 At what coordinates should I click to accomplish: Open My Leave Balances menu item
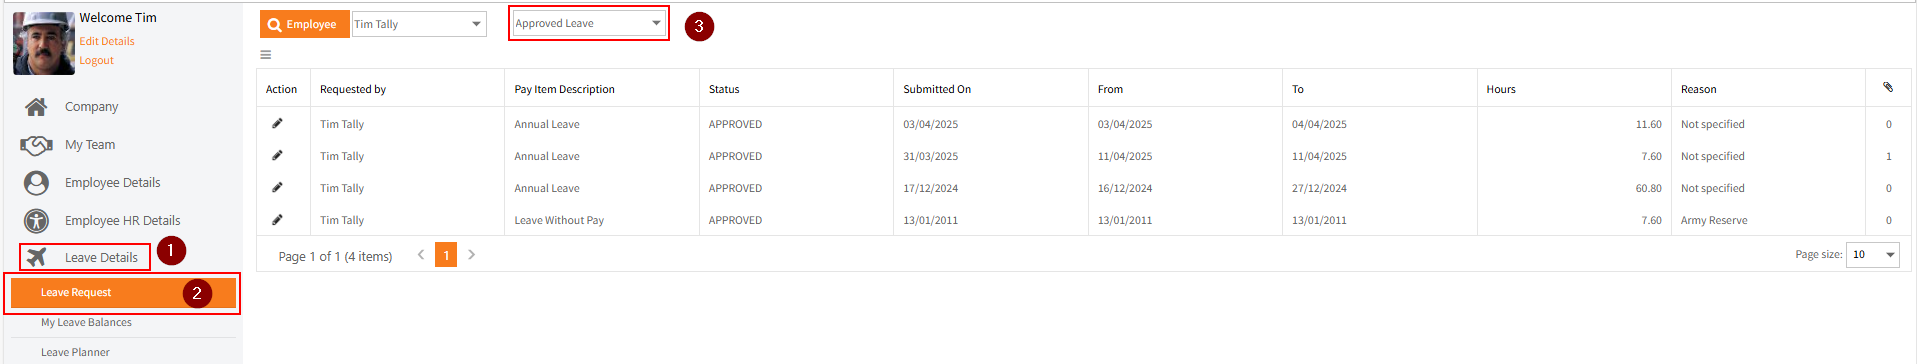(x=86, y=322)
